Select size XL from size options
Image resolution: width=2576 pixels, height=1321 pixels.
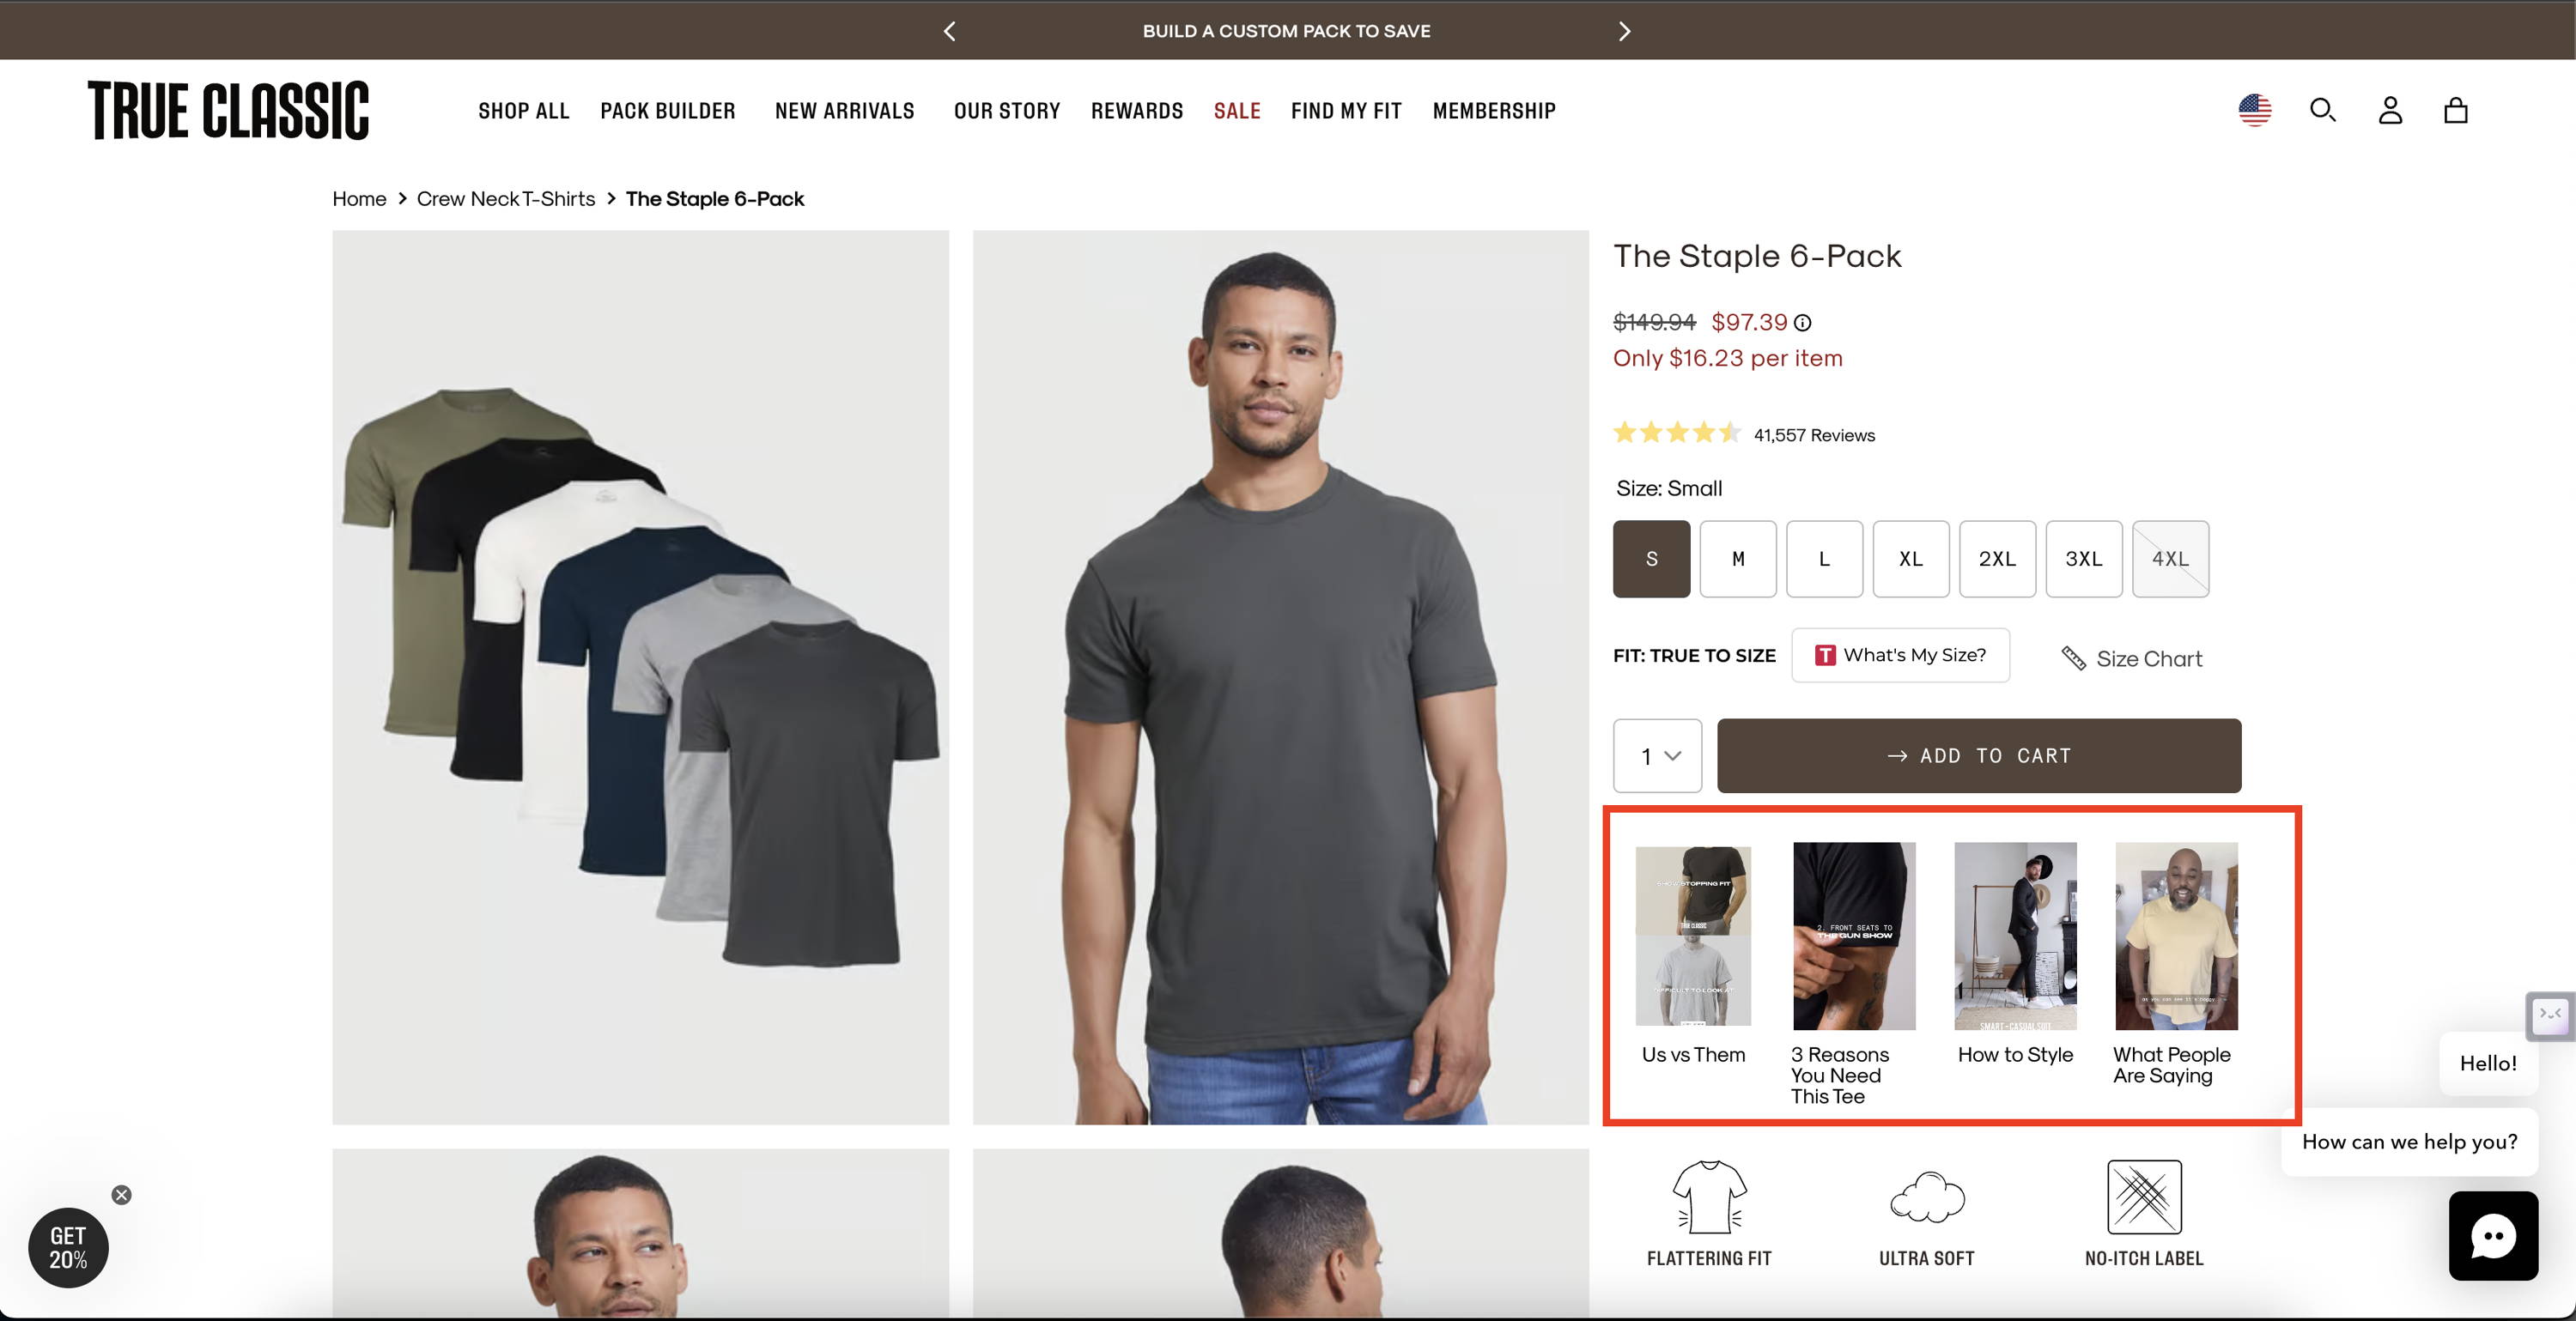[1911, 558]
